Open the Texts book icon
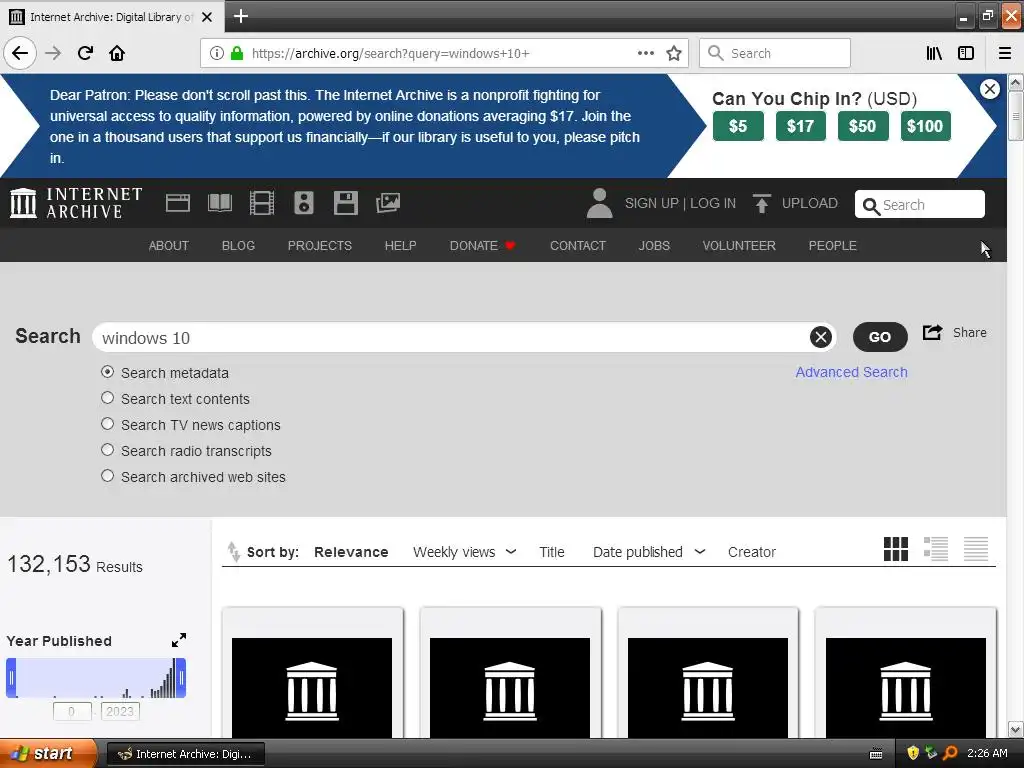The height and width of the screenshot is (768, 1024). pyautogui.click(x=219, y=203)
